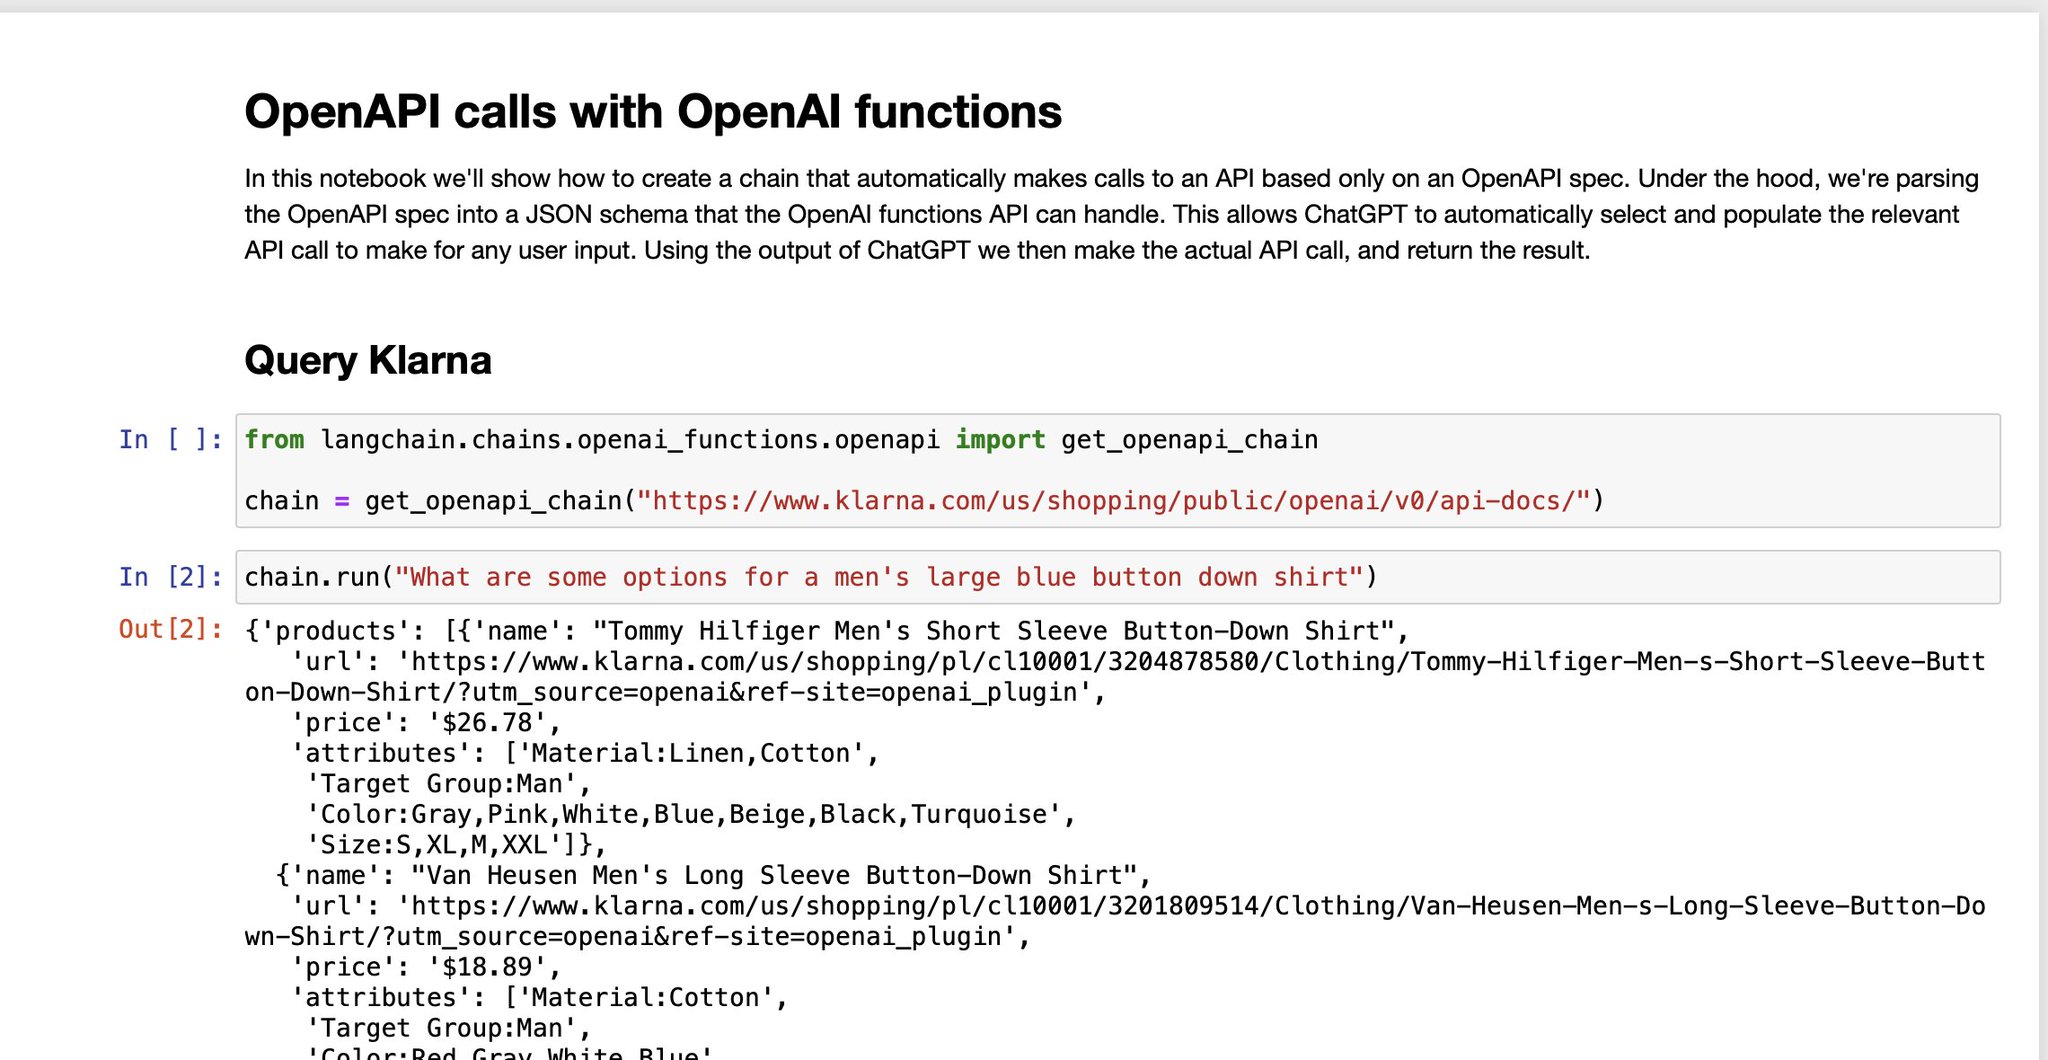Click the Van Heusen klarna.com product URL
This screenshot has width=2048, height=1060.
(x=1115, y=921)
